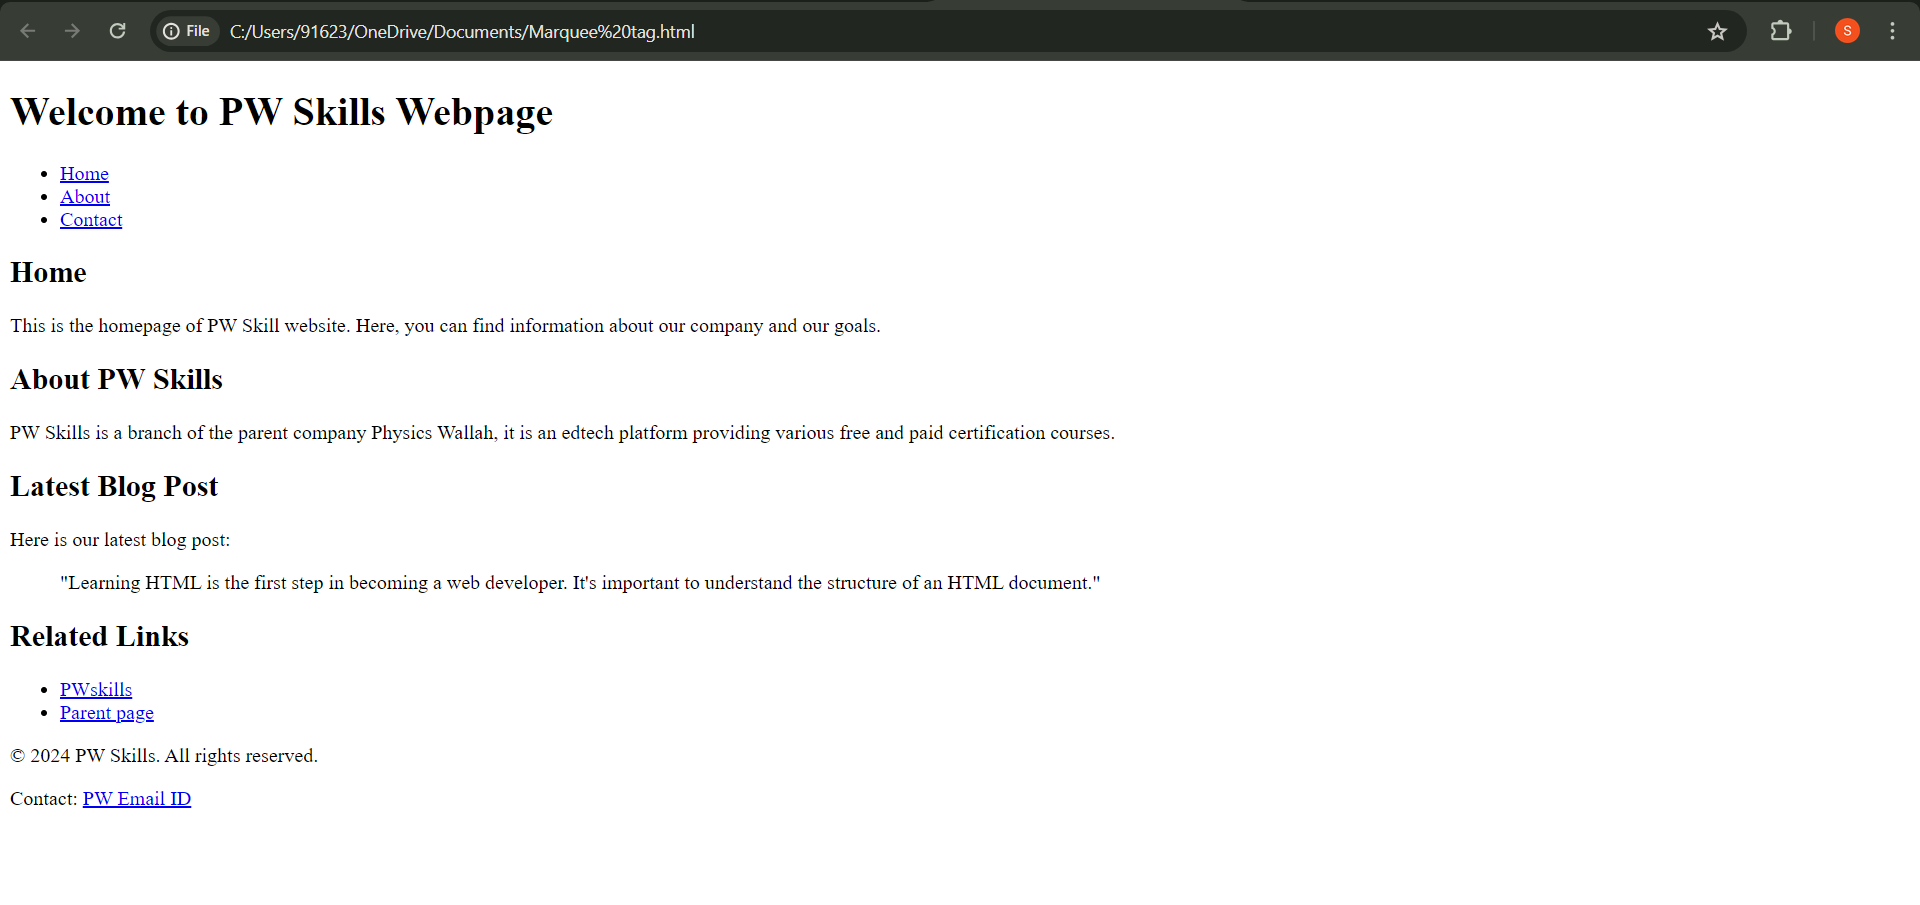Viewport: 1920px width, 905px height.
Task: Click the 'Contact:' label text
Action: click(44, 799)
